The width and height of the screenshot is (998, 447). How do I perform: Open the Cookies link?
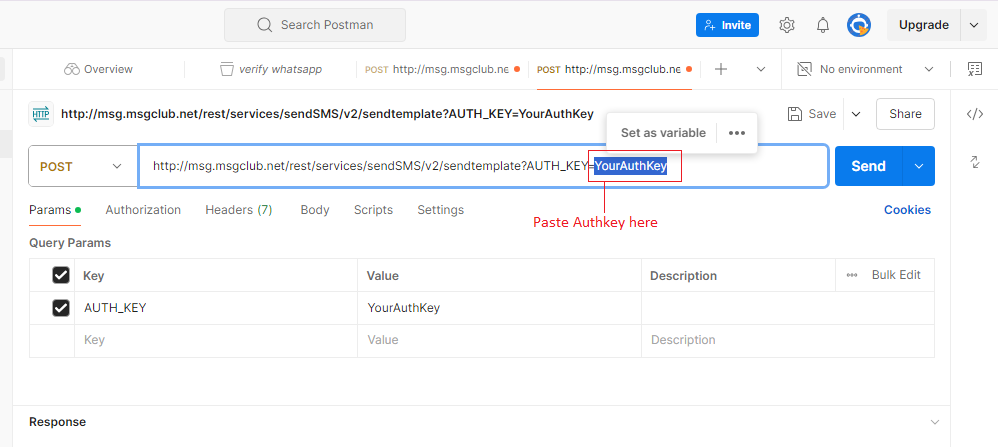(907, 209)
